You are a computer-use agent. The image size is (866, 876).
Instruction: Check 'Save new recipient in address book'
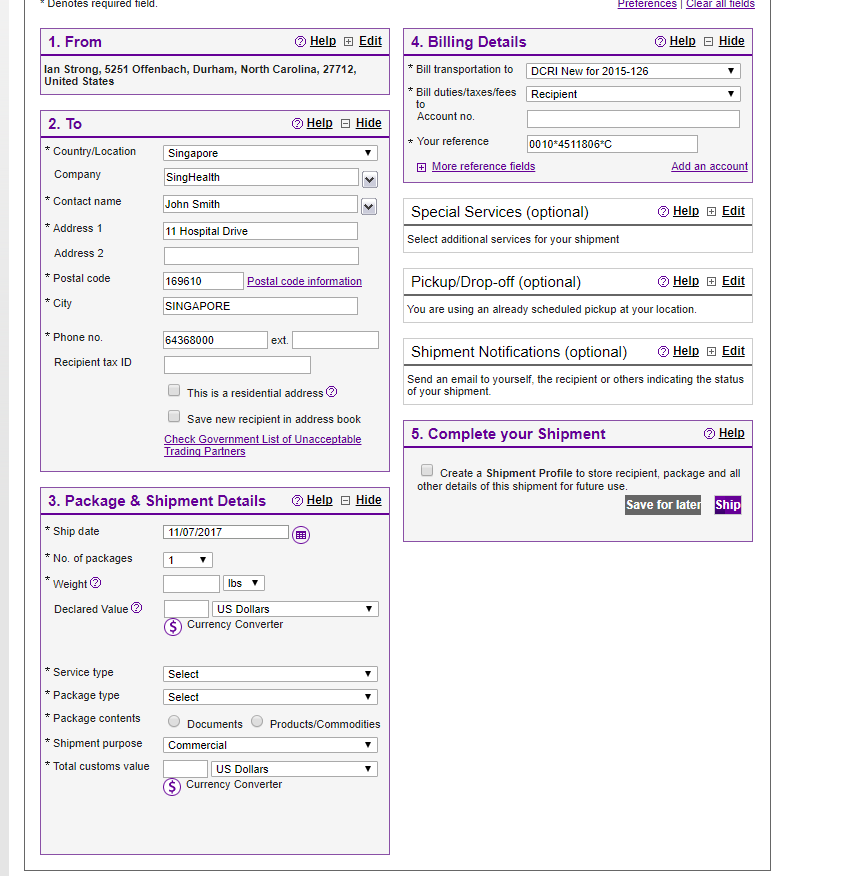[174, 416]
